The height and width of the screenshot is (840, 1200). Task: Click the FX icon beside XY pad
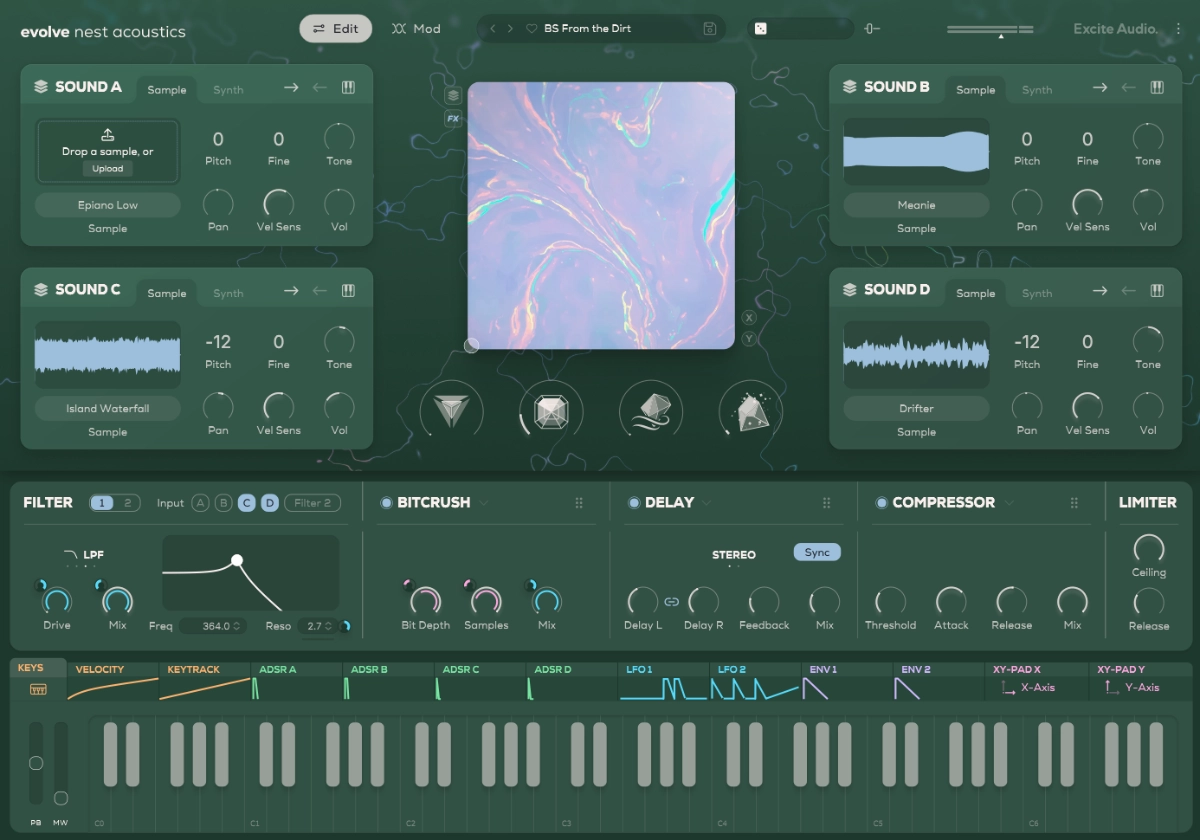(x=453, y=118)
